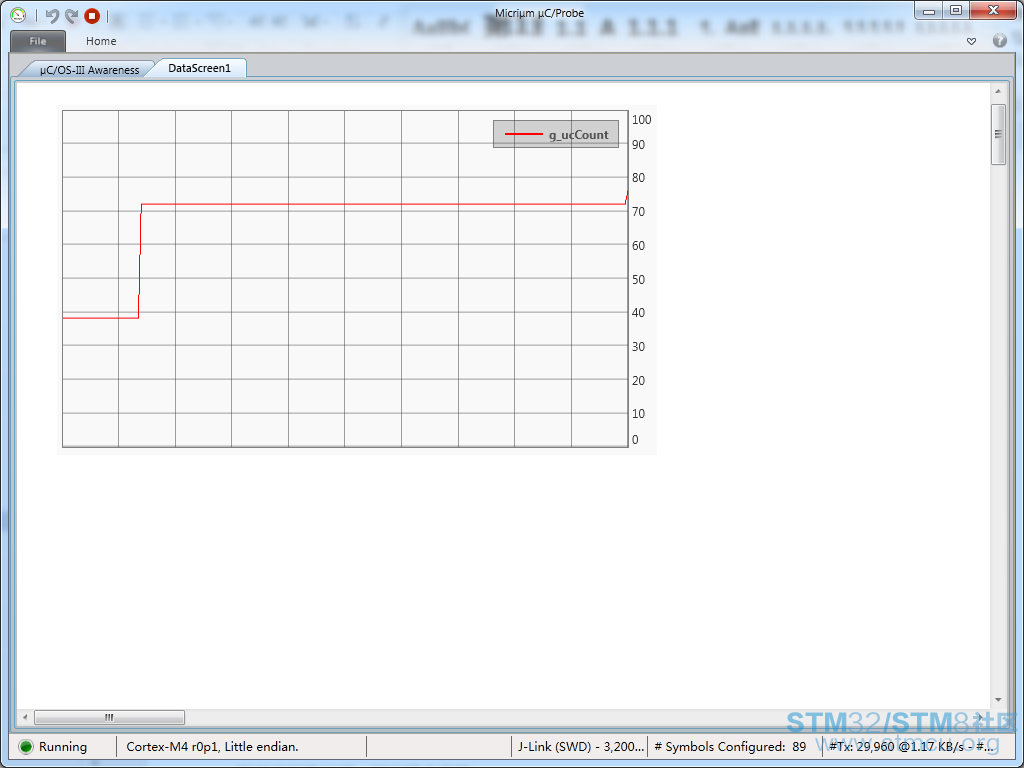
Task: Click the red line swatch in legend
Action: coord(523,135)
